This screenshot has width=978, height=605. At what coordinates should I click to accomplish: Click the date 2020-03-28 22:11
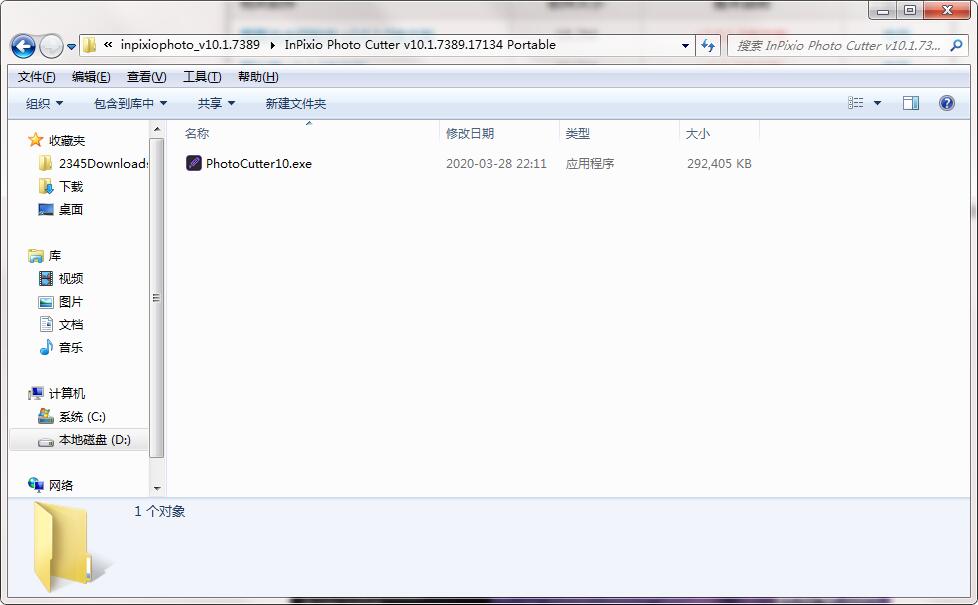pos(496,163)
